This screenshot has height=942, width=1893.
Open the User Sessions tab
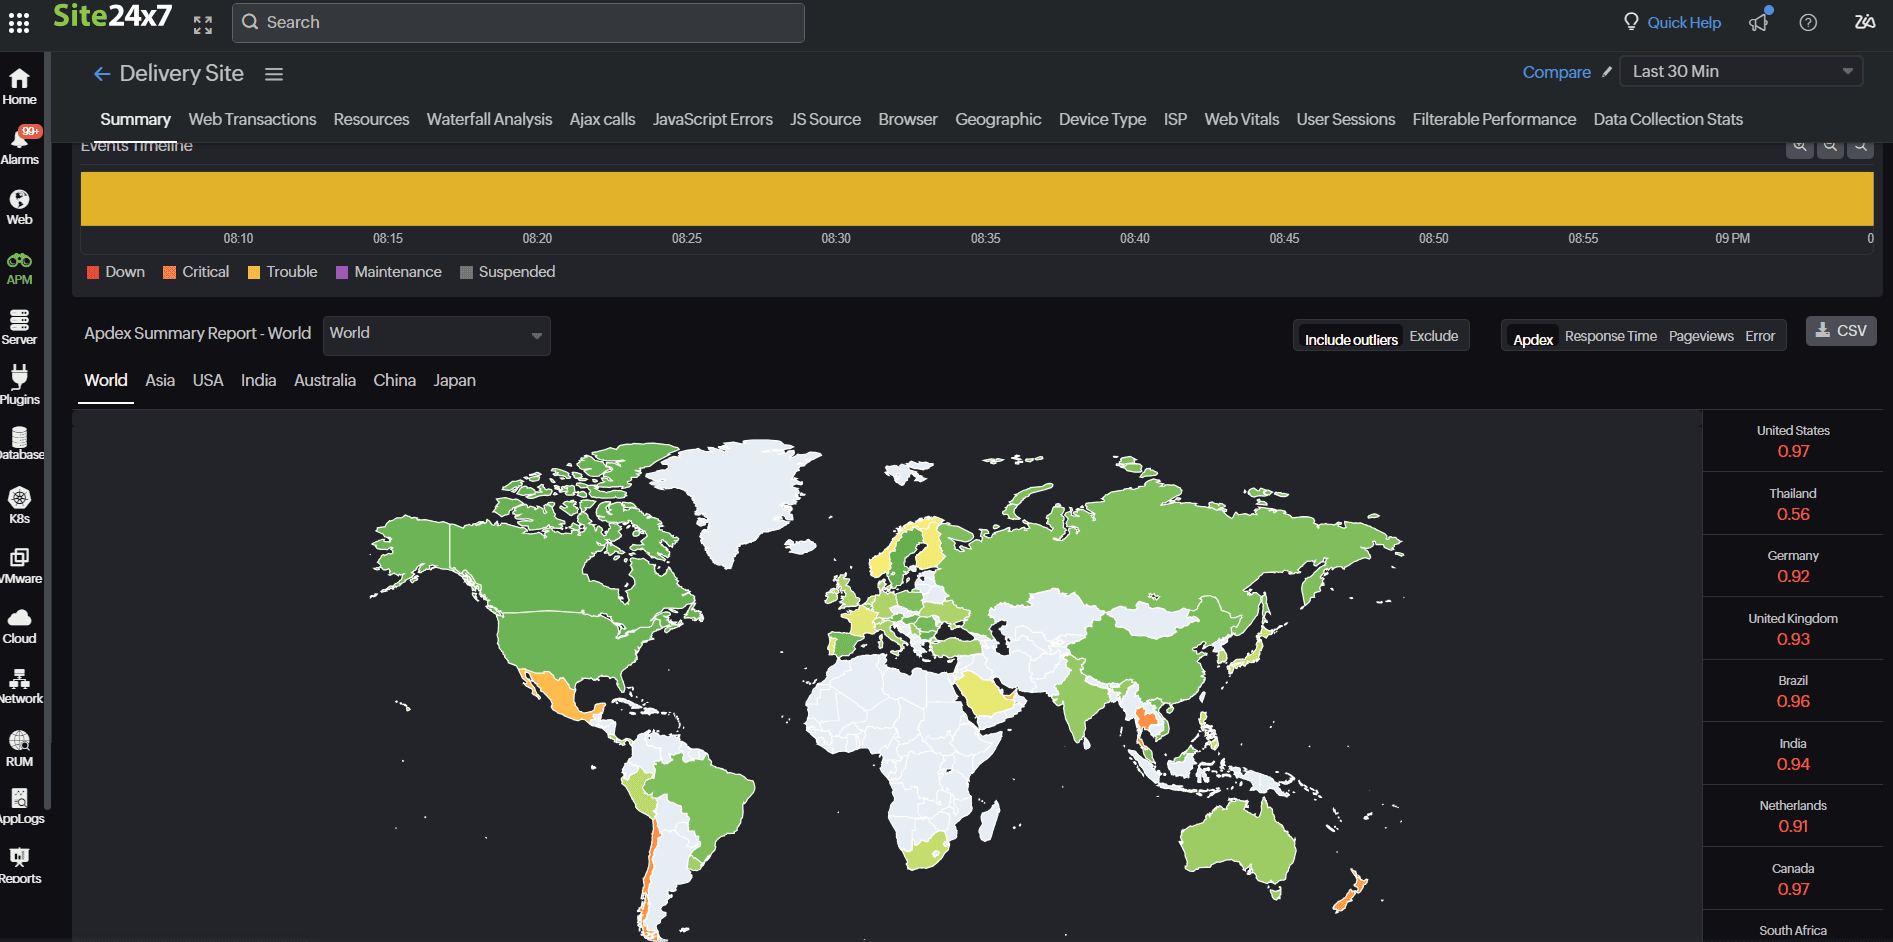point(1345,119)
